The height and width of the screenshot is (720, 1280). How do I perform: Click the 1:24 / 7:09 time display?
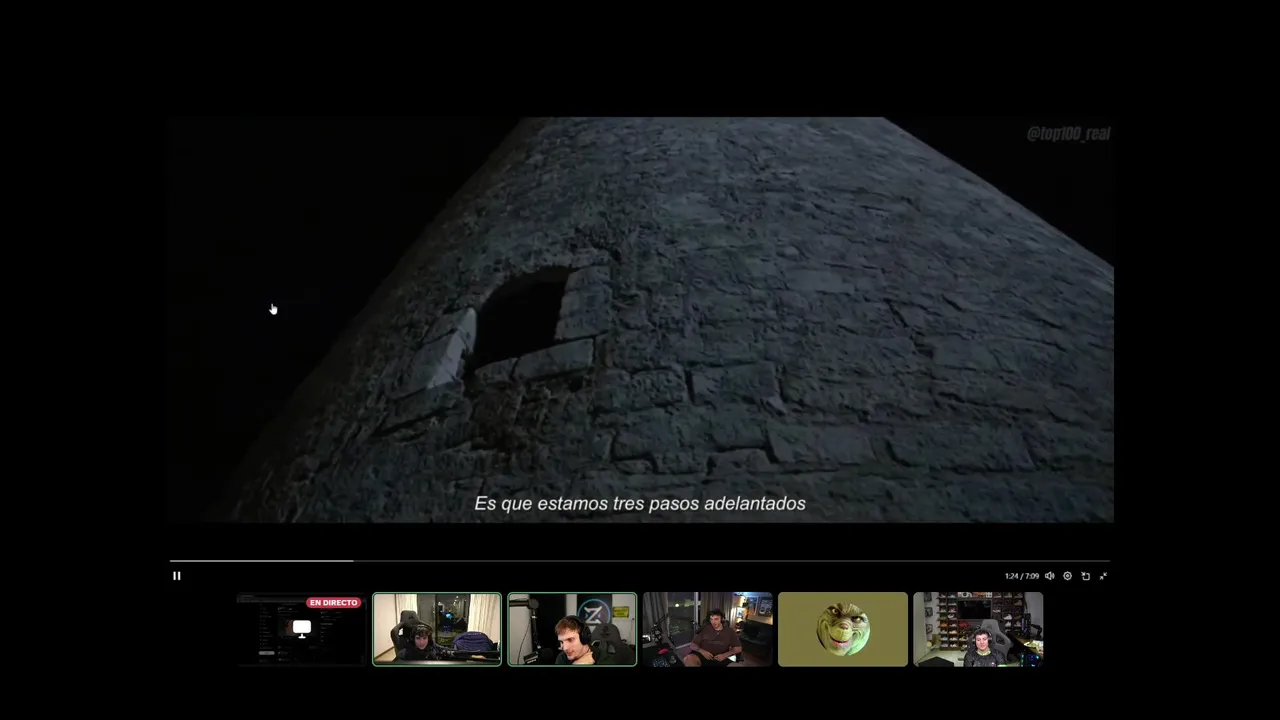tap(1021, 576)
